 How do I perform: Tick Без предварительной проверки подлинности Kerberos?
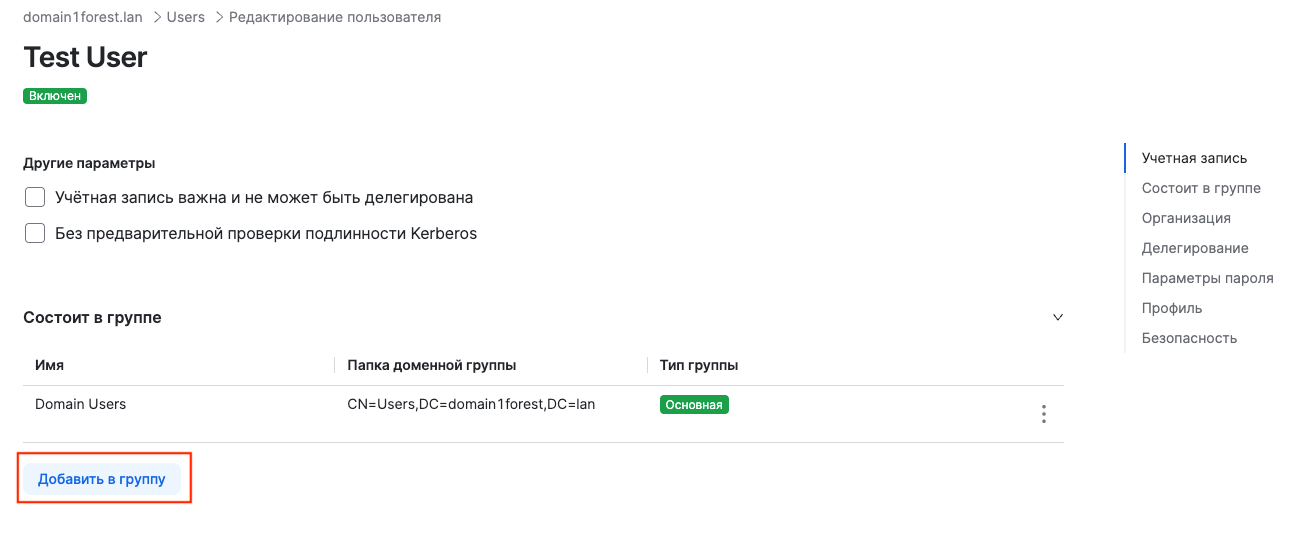point(35,233)
